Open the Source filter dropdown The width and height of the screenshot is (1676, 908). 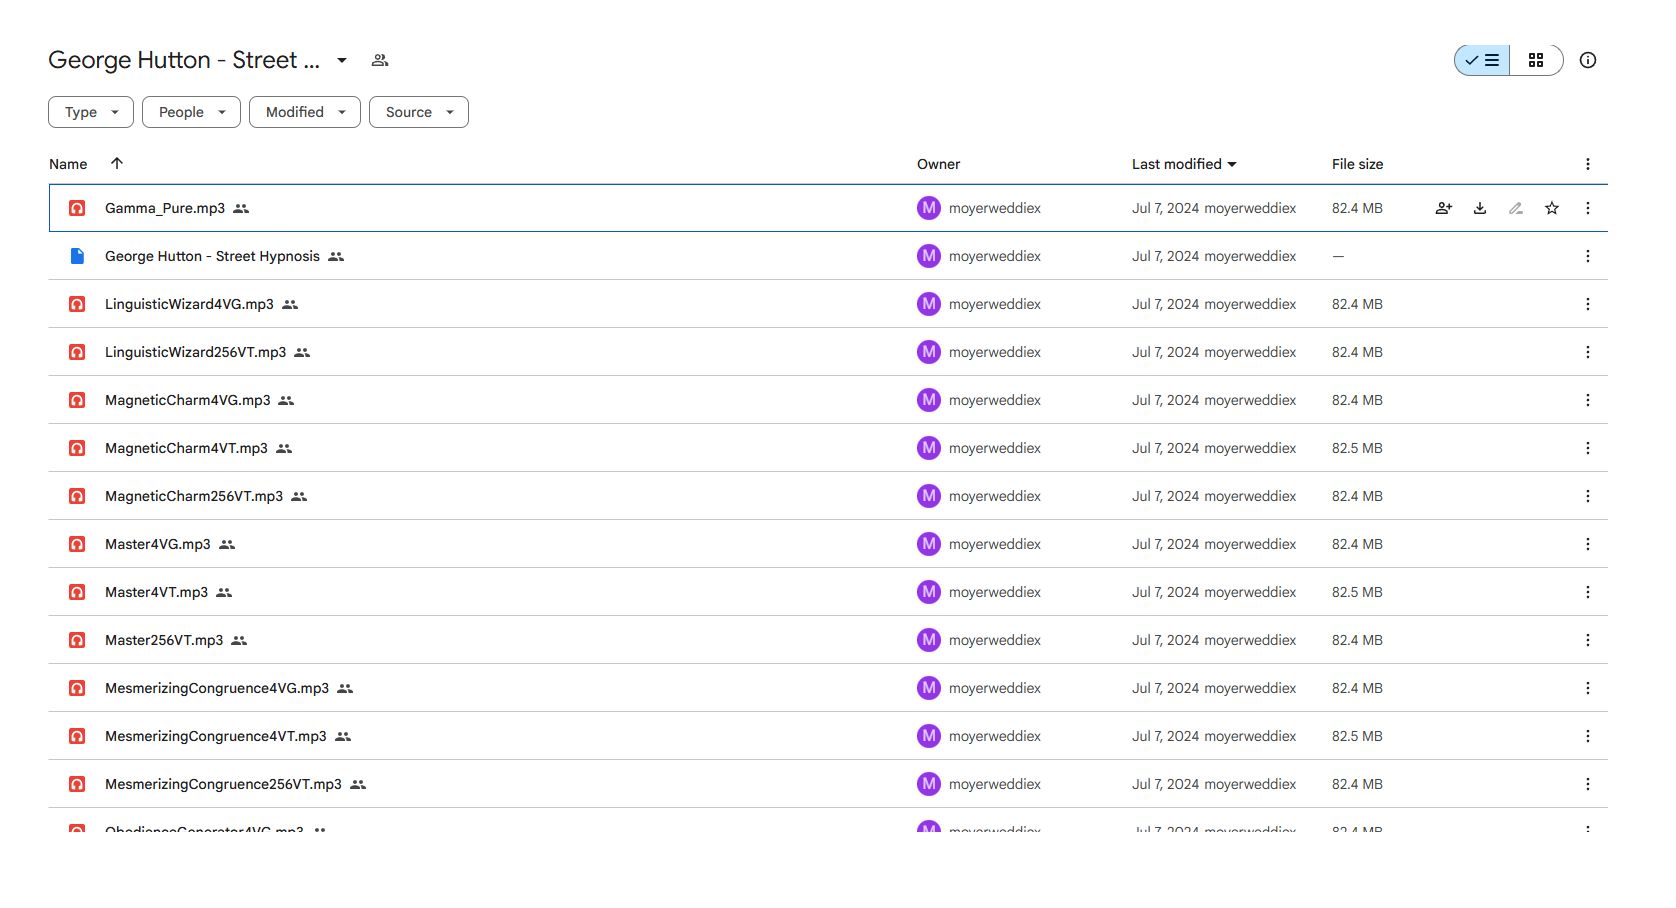click(419, 112)
